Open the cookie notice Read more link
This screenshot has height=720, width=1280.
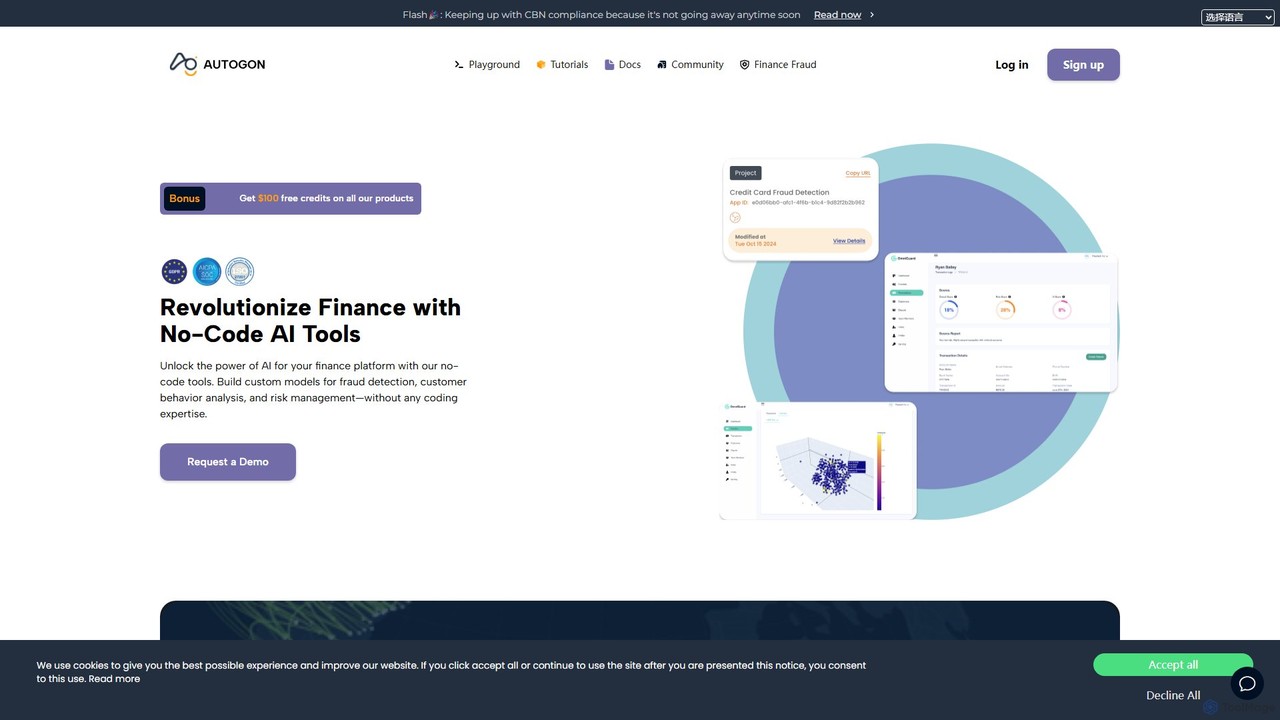(x=114, y=679)
